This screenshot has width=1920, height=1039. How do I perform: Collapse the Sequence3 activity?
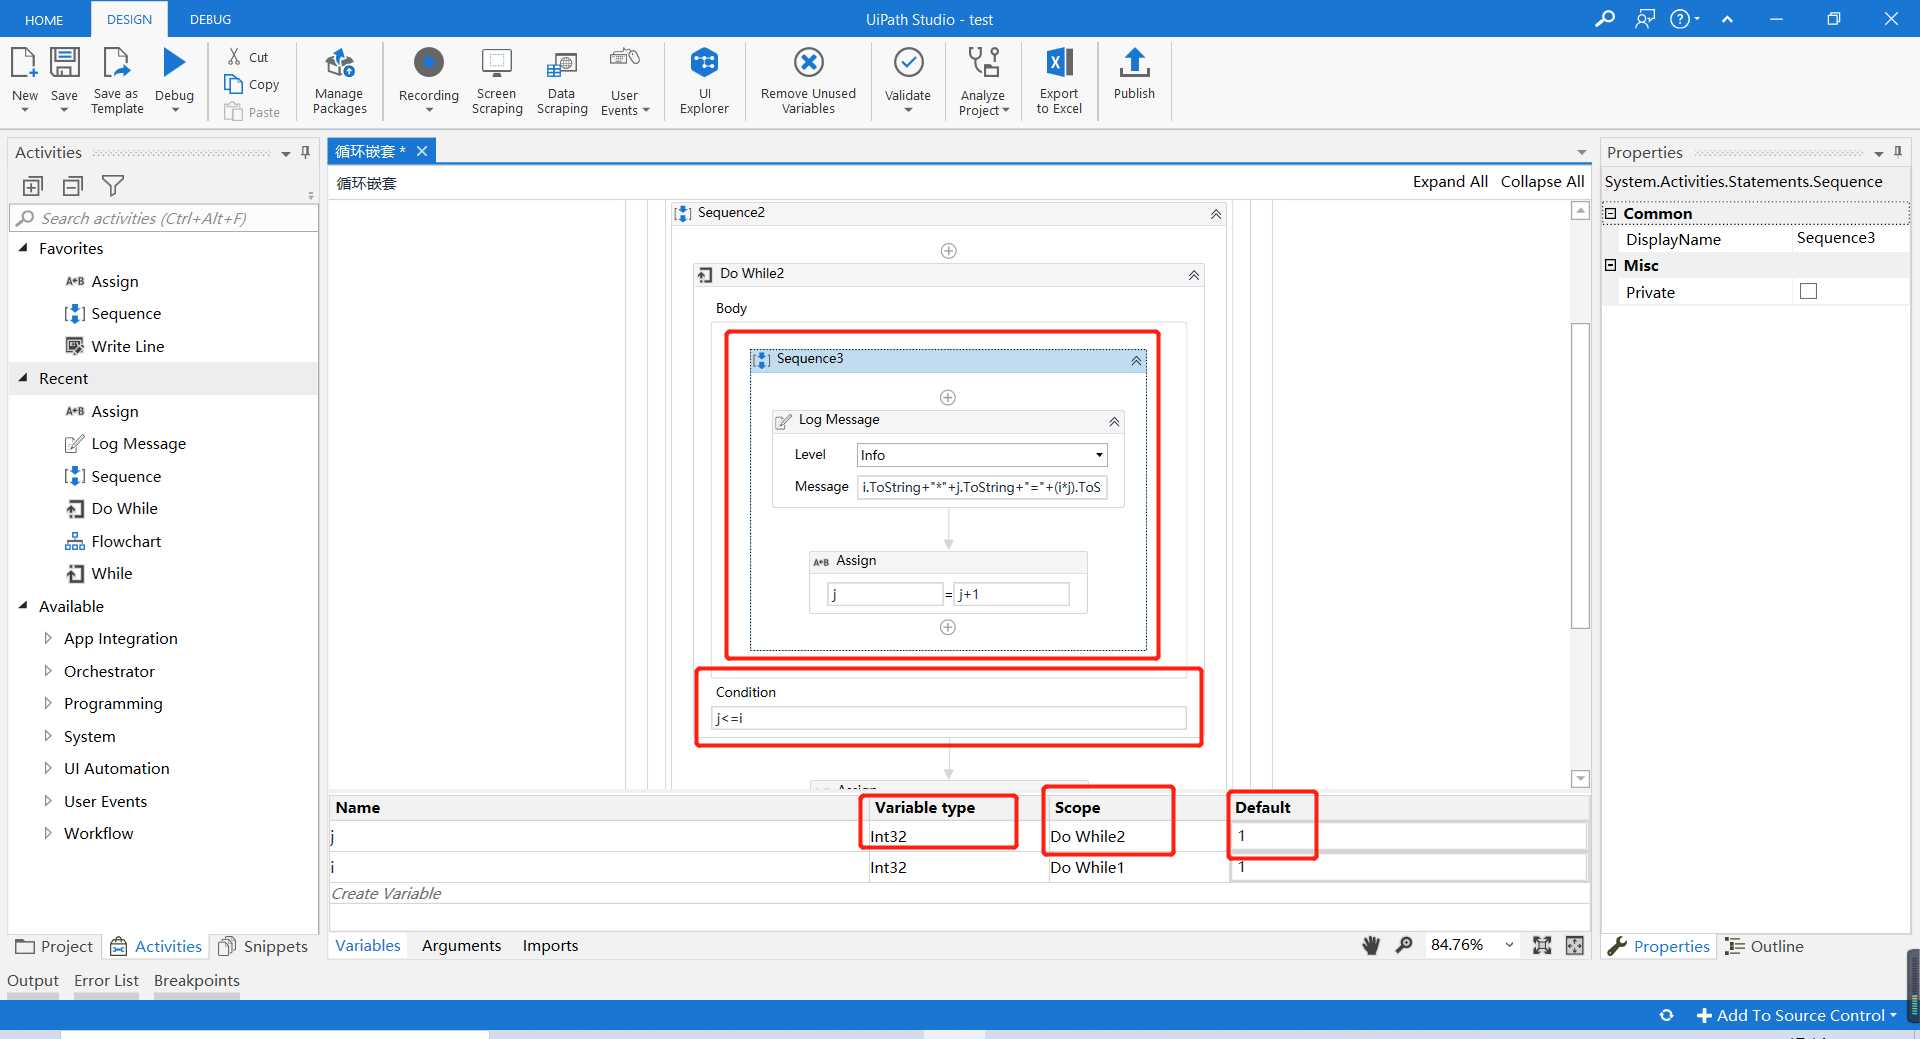[x=1136, y=360]
